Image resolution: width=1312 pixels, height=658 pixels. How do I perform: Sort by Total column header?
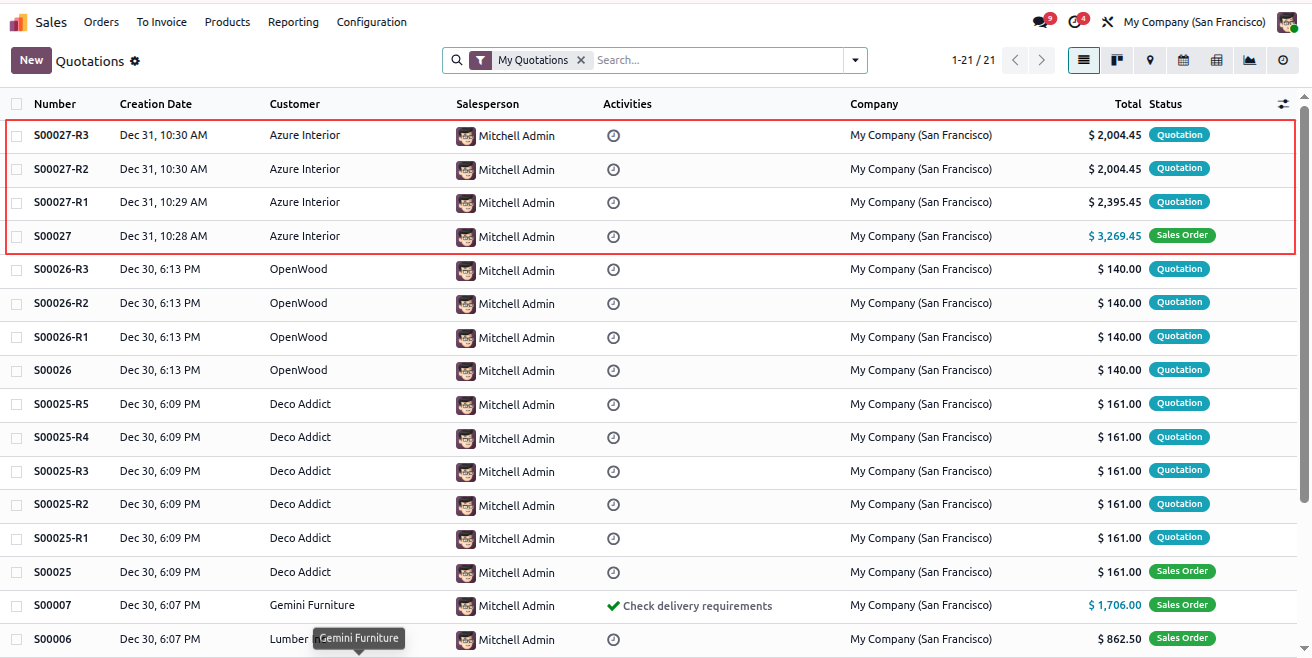click(x=1128, y=104)
